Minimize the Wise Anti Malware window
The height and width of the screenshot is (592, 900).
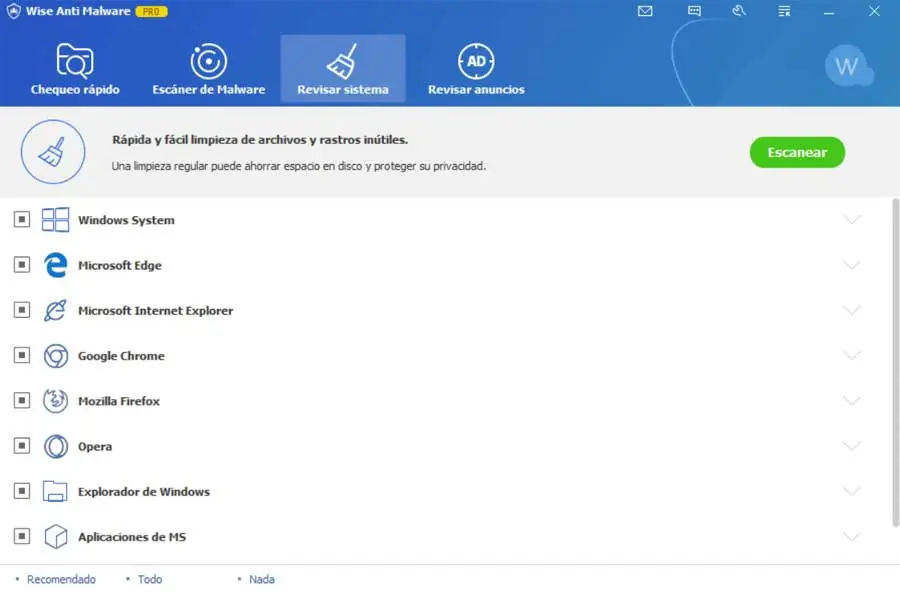829,11
